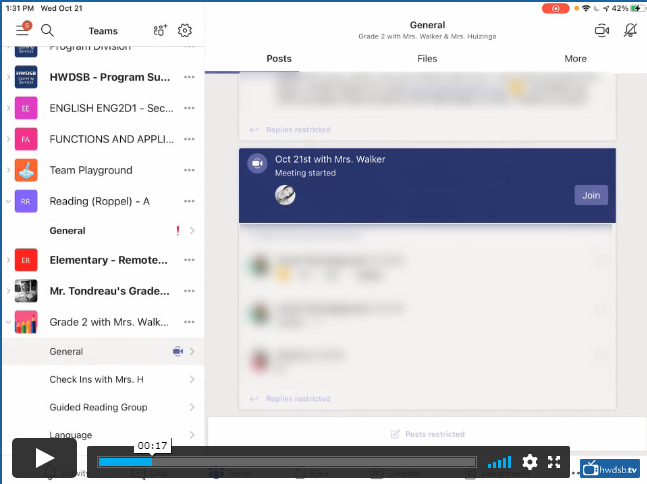The height and width of the screenshot is (484, 647).
Task: Enter fullscreen video mode
Action: pos(554,462)
